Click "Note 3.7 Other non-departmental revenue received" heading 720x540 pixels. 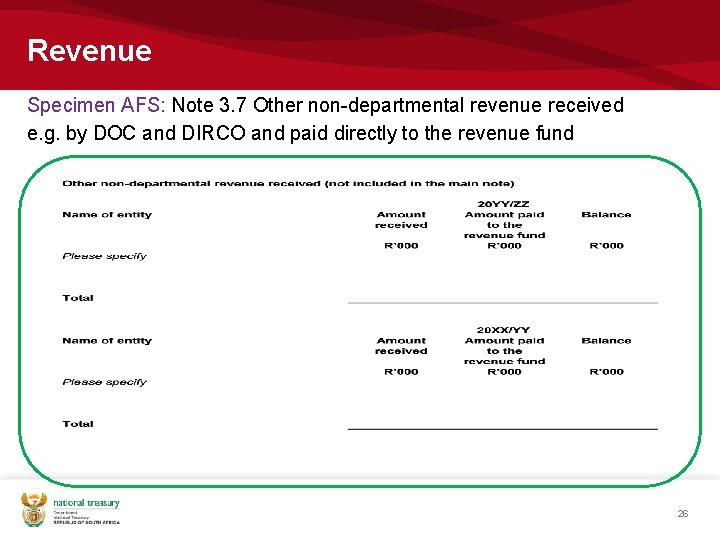point(398,105)
